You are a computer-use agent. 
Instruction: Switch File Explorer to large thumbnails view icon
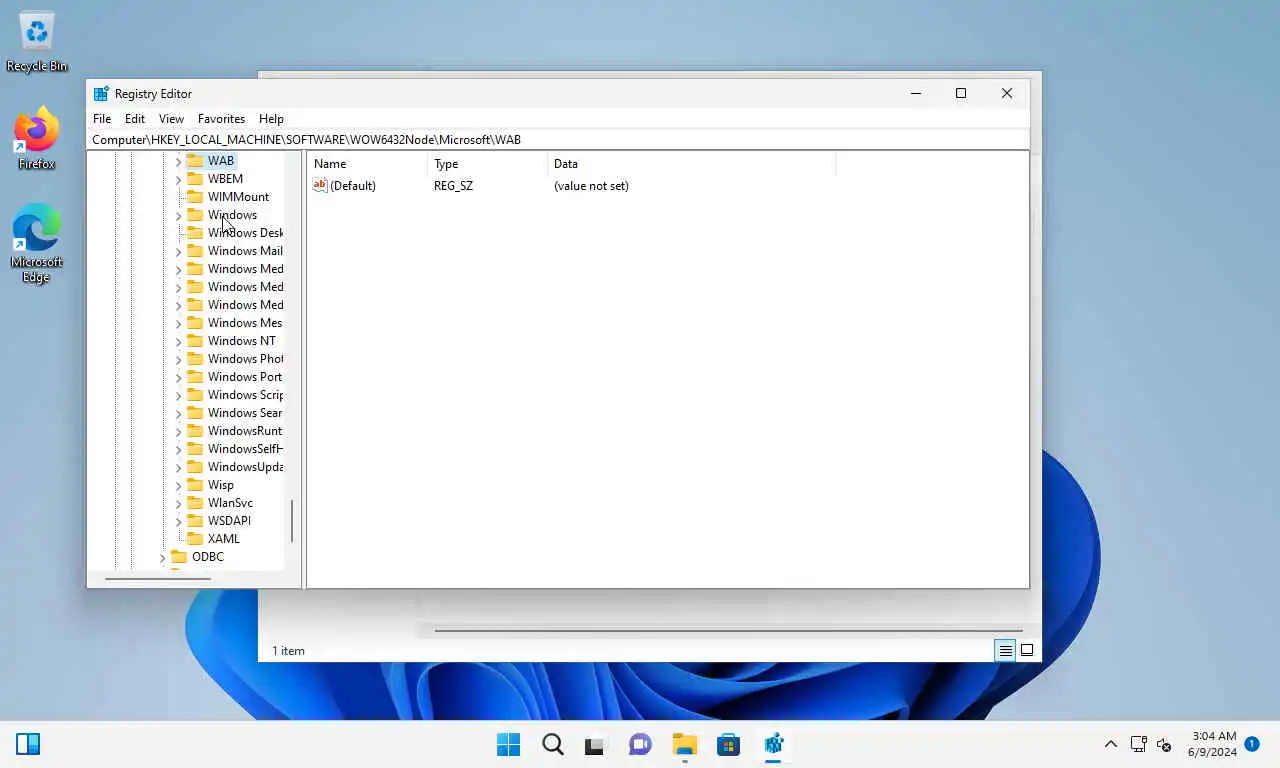tap(1027, 650)
